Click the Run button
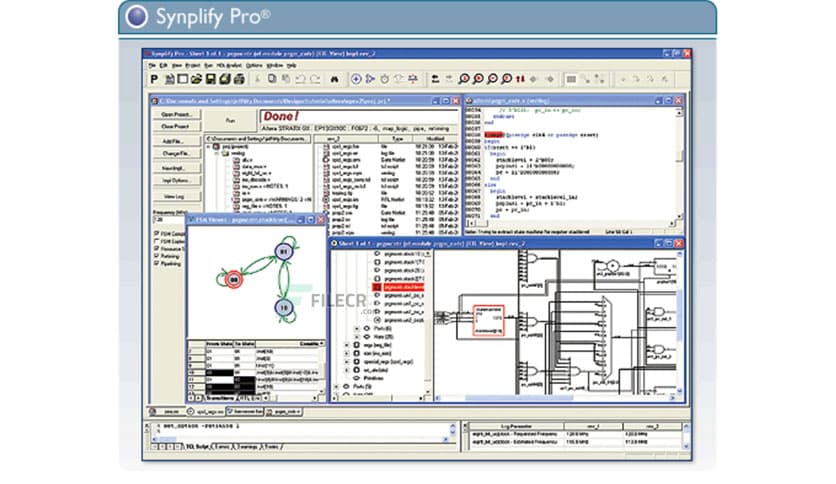The height and width of the screenshot is (484, 836). coord(230,120)
